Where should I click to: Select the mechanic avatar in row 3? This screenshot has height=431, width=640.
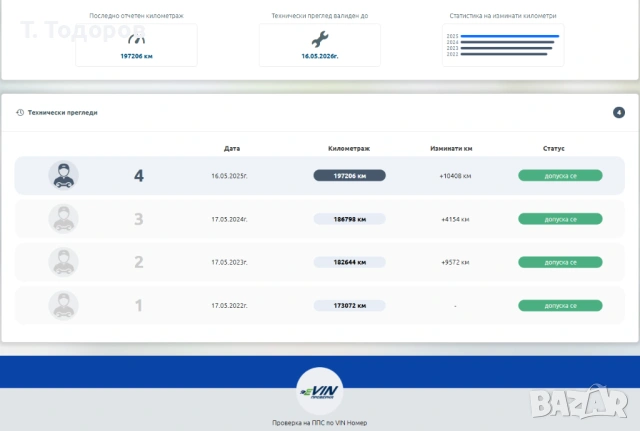pos(64,218)
